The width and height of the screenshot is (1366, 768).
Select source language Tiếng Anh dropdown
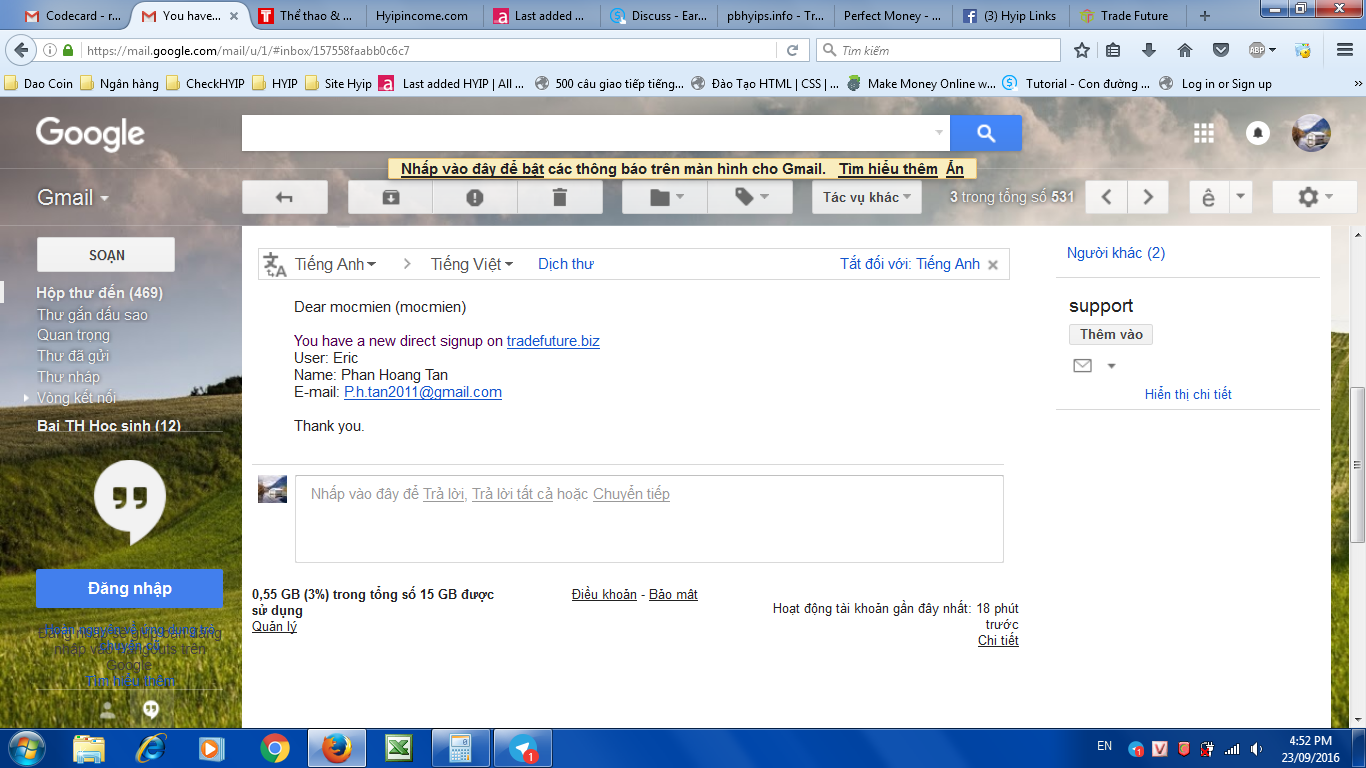coord(335,264)
